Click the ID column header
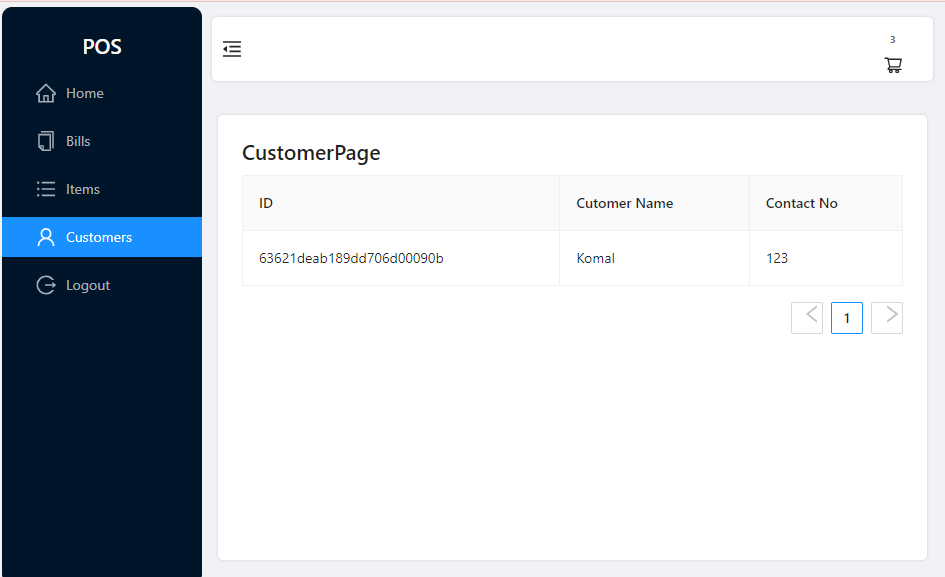The width and height of the screenshot is (945, 577). coord(266,203)
